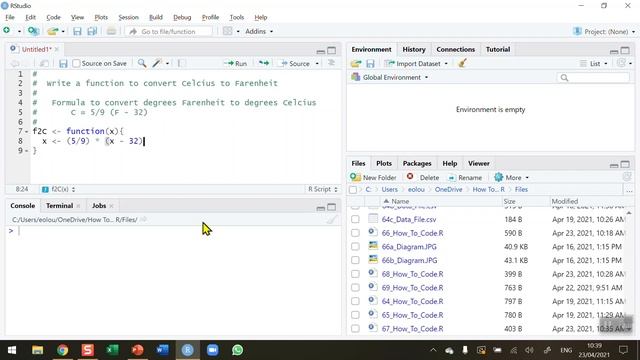The height and width of the screenshot is (360, 640).
Task: Click the Open file folder icon
Action: 53,31
